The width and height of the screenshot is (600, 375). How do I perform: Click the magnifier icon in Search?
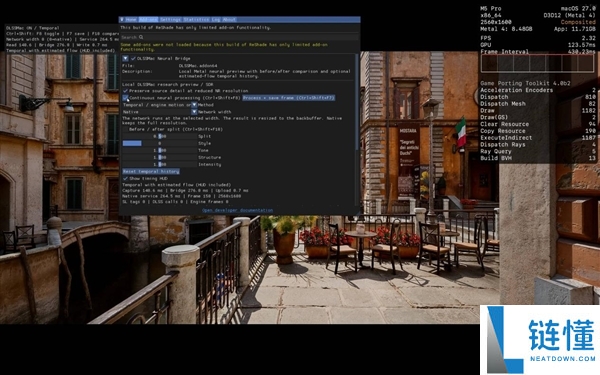point(141,37)
